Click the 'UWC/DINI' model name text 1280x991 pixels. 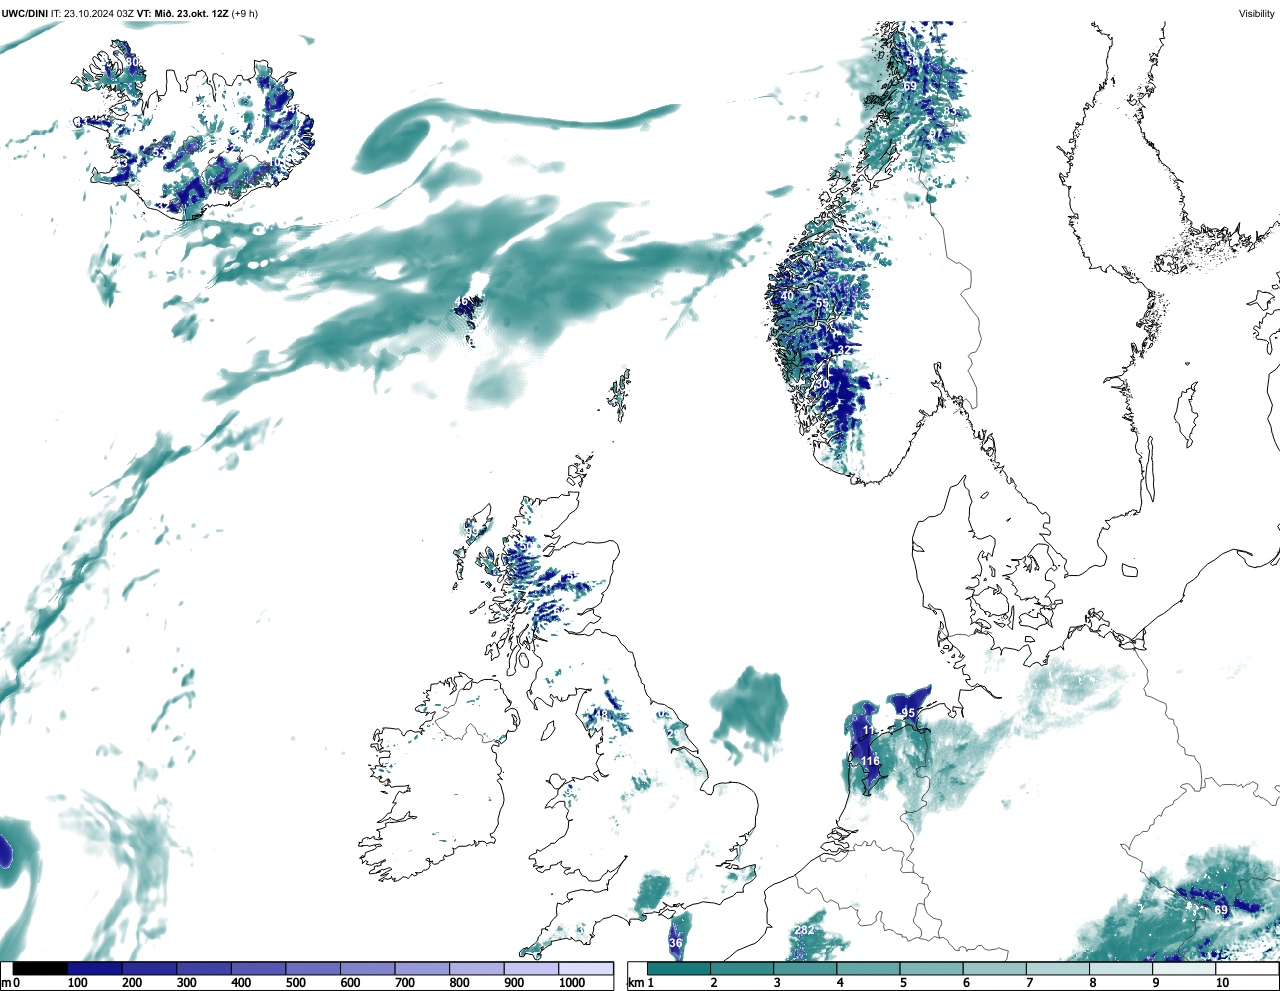(x=25, y=13)
